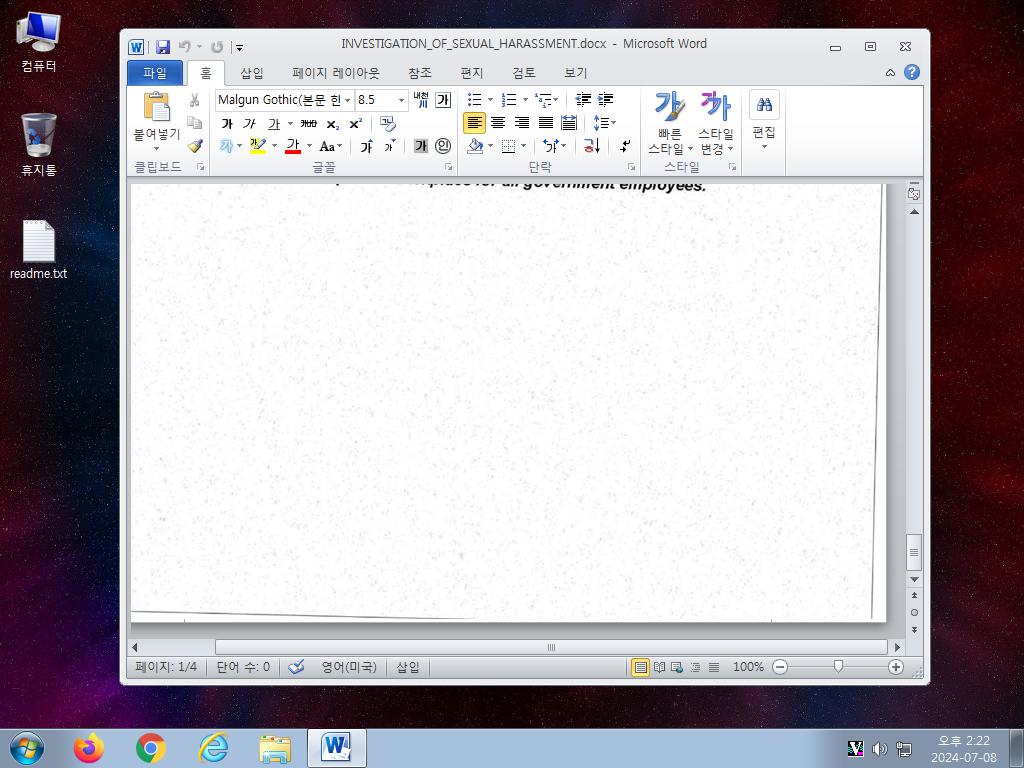Open the Editing (편집) menu
The height and width of the screenshot is (768, 1024).
(764, 121)
